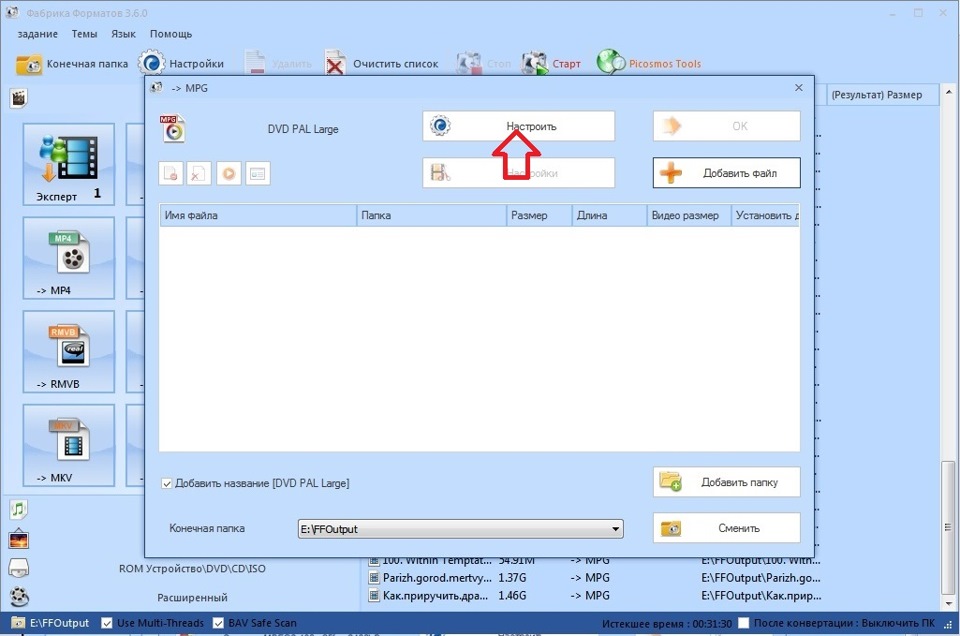Viewport: 960px width, 636px height.
Task: Choose the -> MKV format tile
Action: pyautogui.click(x=69, y=445)
